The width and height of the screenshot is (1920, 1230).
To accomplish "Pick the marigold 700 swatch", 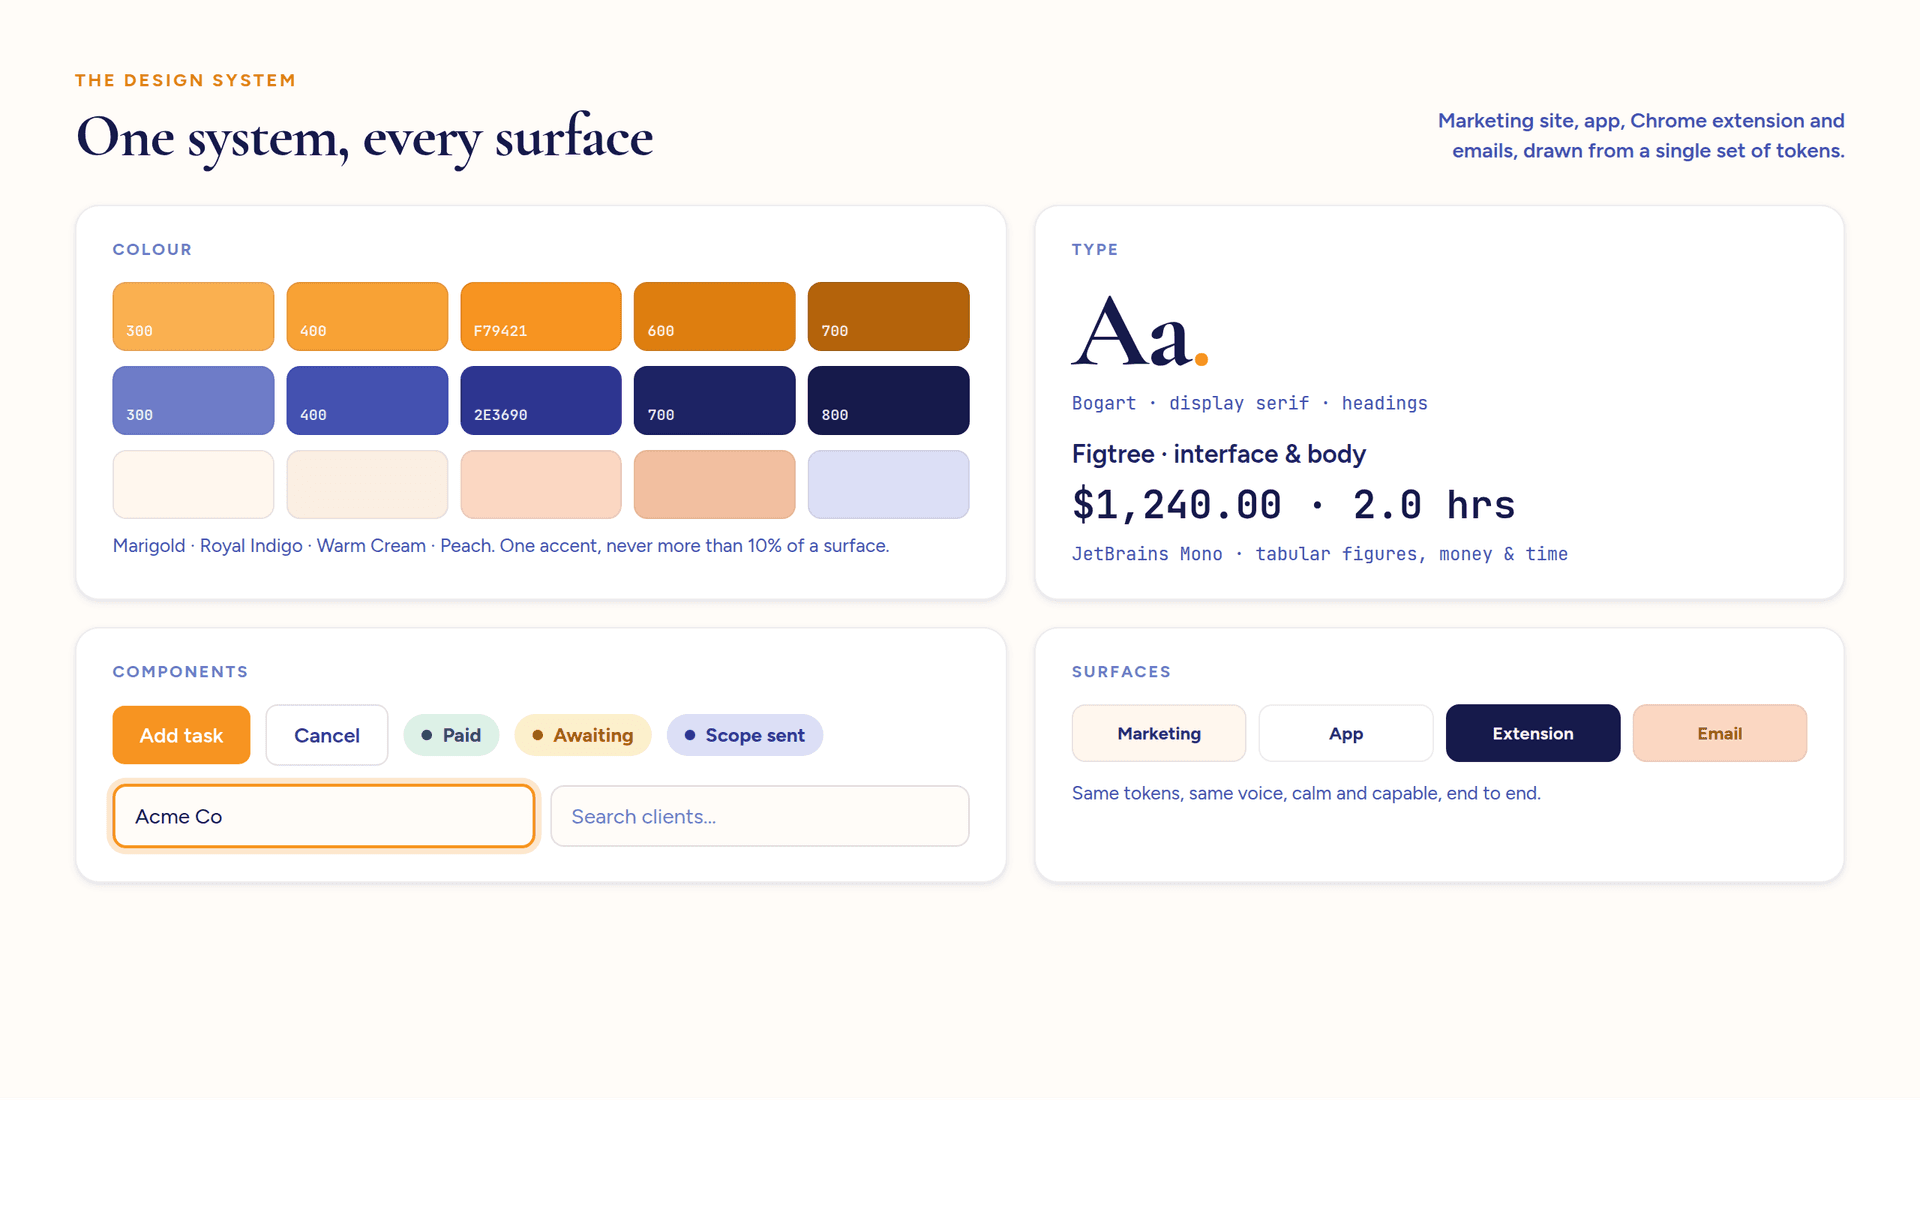I will pyautogui.click(x=889, y=316).
